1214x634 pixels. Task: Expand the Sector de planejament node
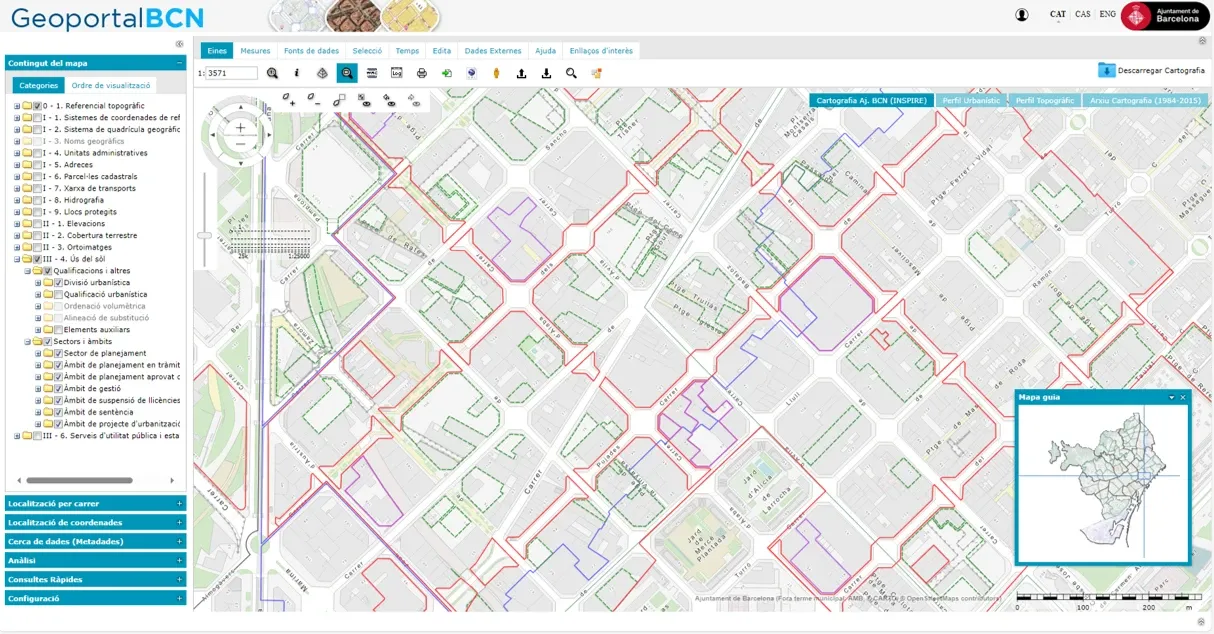pos(38,354)
